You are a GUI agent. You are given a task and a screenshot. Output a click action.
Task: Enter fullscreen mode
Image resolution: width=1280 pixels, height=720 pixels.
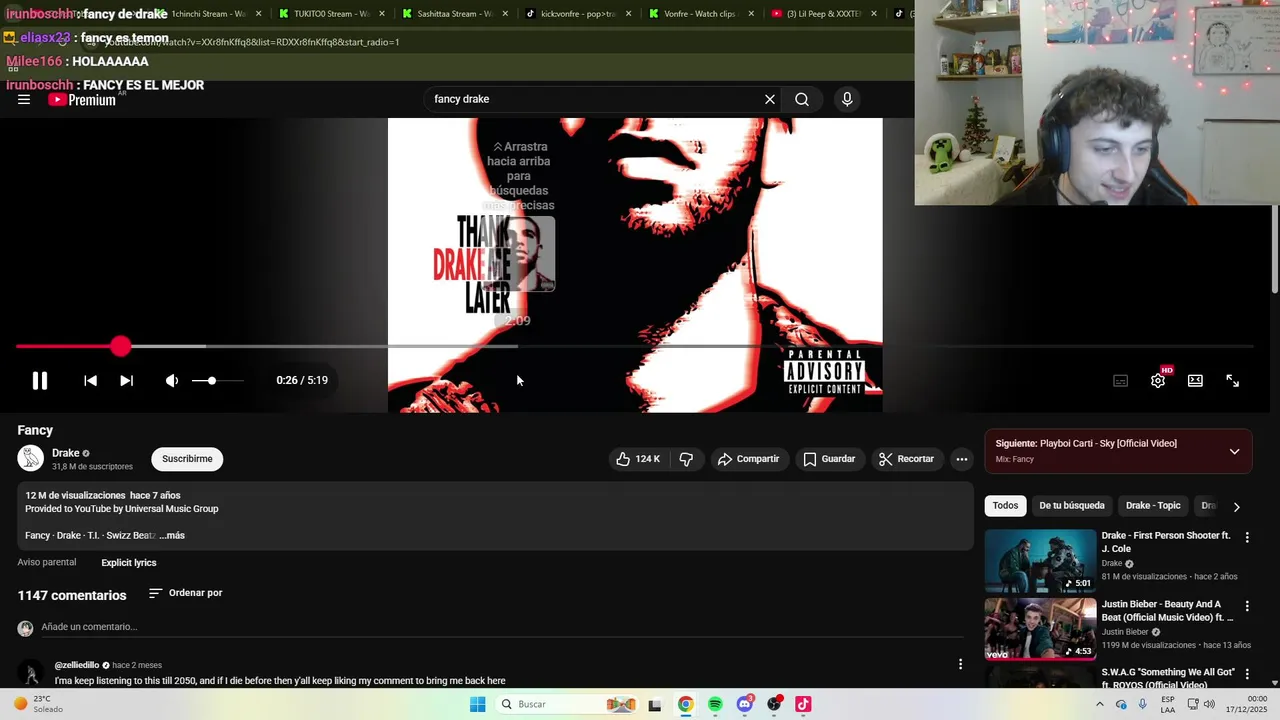[1232, 380]
